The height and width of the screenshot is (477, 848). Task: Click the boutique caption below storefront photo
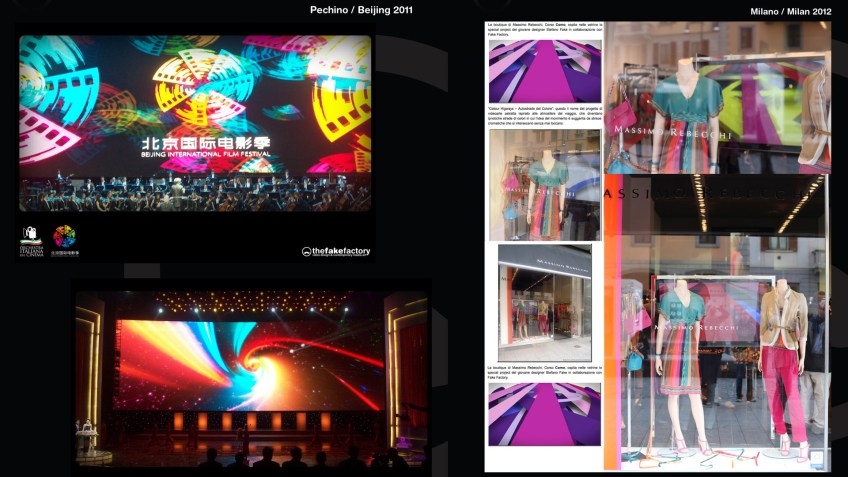point(544,371)
